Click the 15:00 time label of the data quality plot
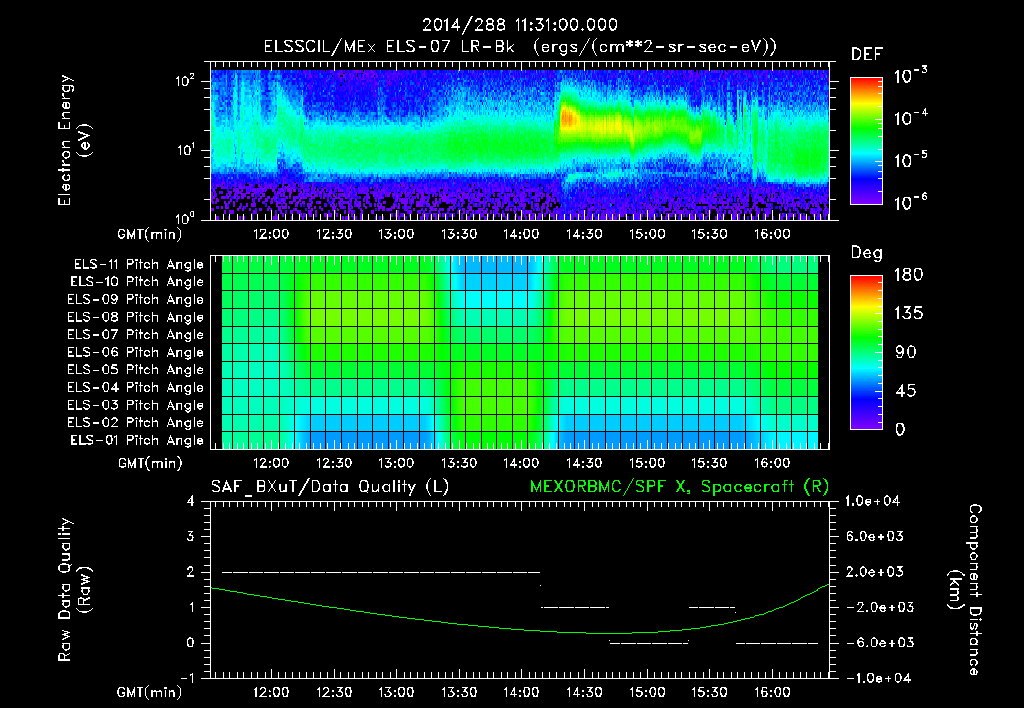The image size is (1024, 708). (x=647, y=692)
